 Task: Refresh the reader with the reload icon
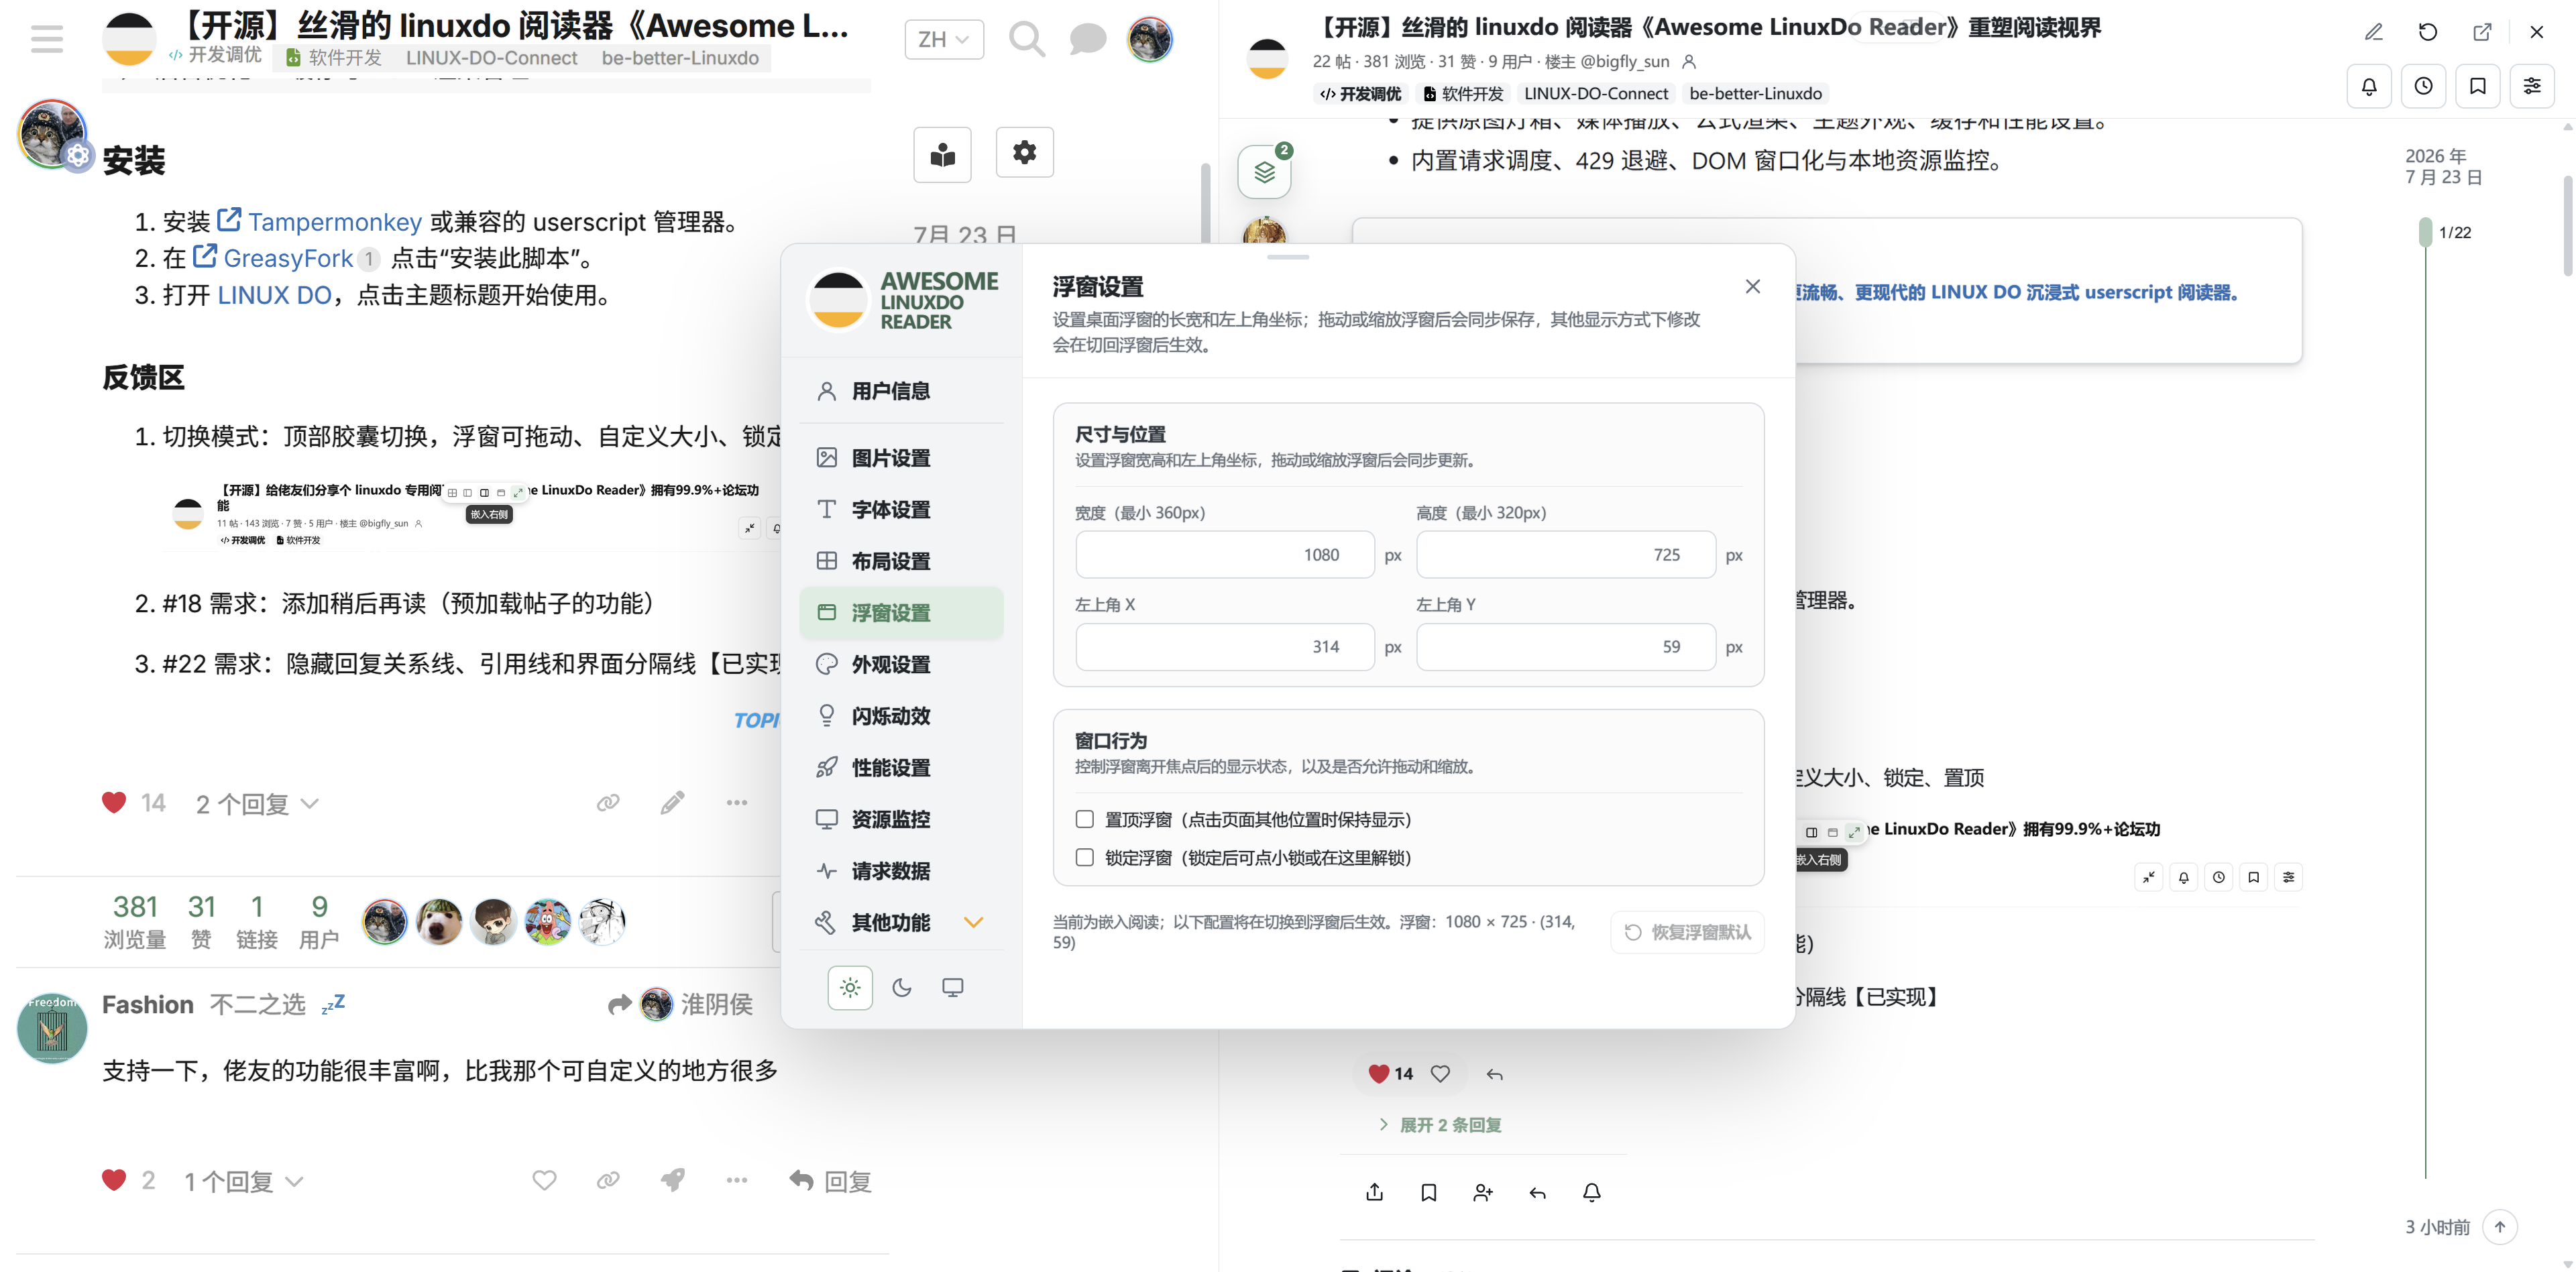tap(2427, 32)
